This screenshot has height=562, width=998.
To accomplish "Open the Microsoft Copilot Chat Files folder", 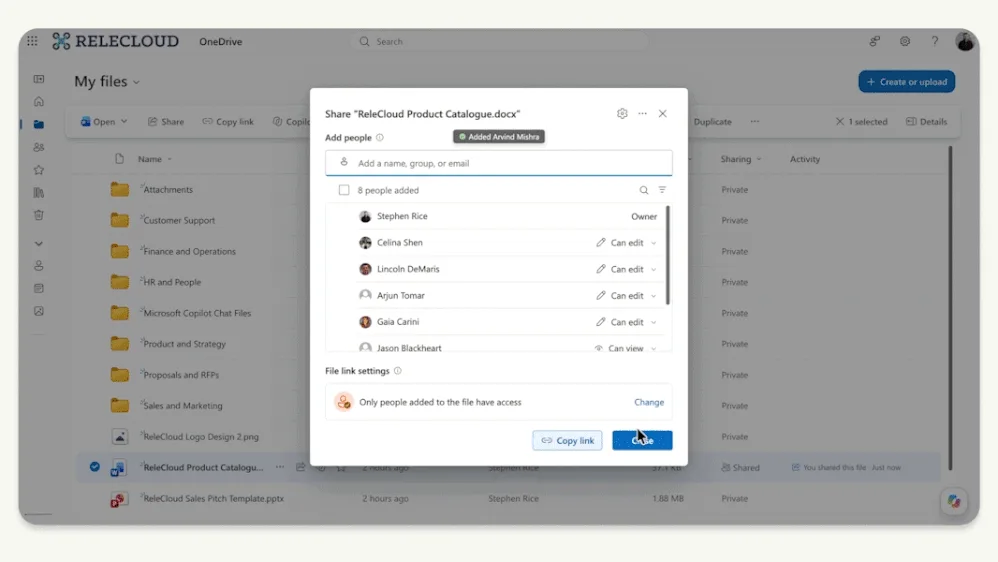I will click(x=197, y=313).
